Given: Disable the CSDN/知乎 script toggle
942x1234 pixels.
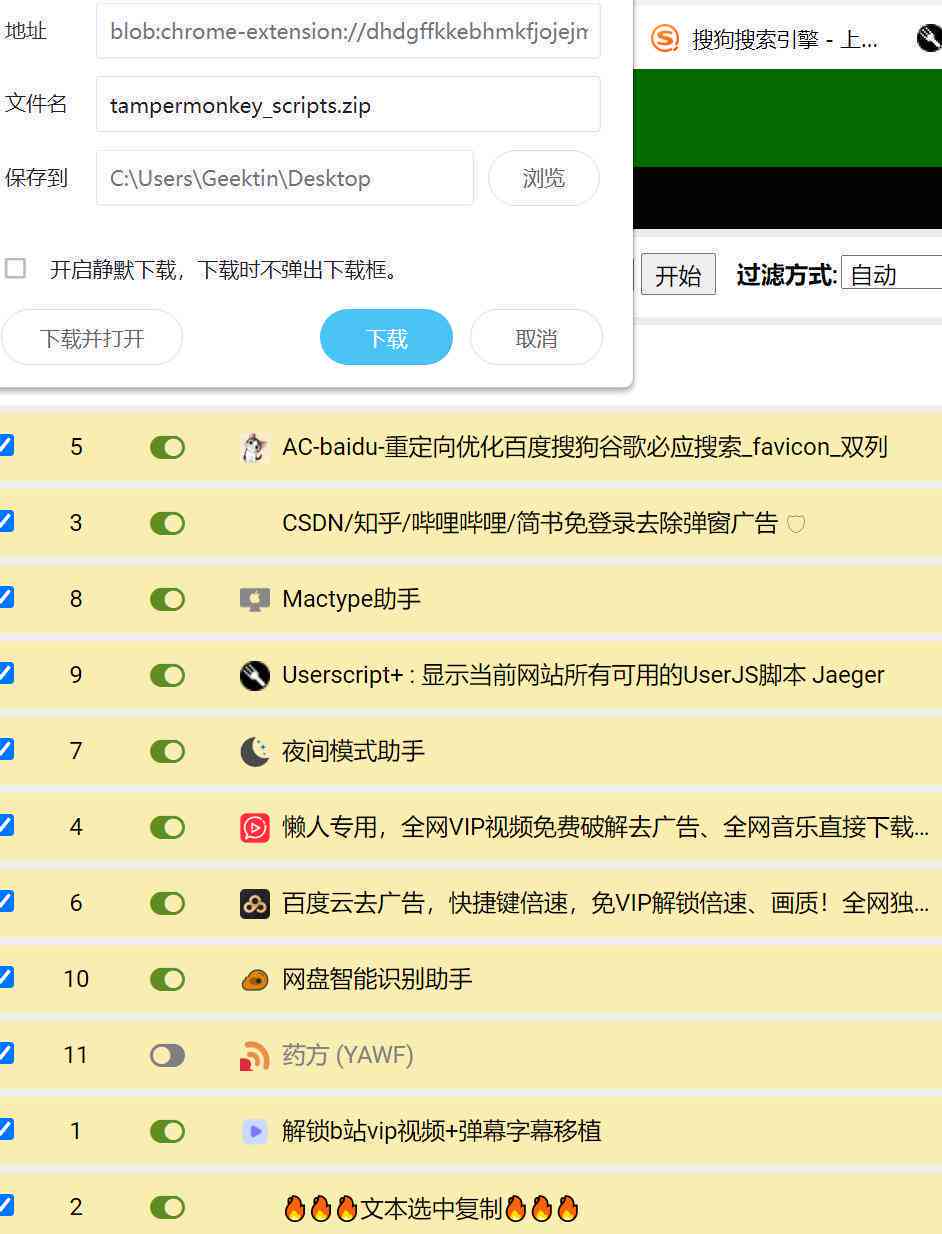Looking at the screenshot, I should 167,523.
